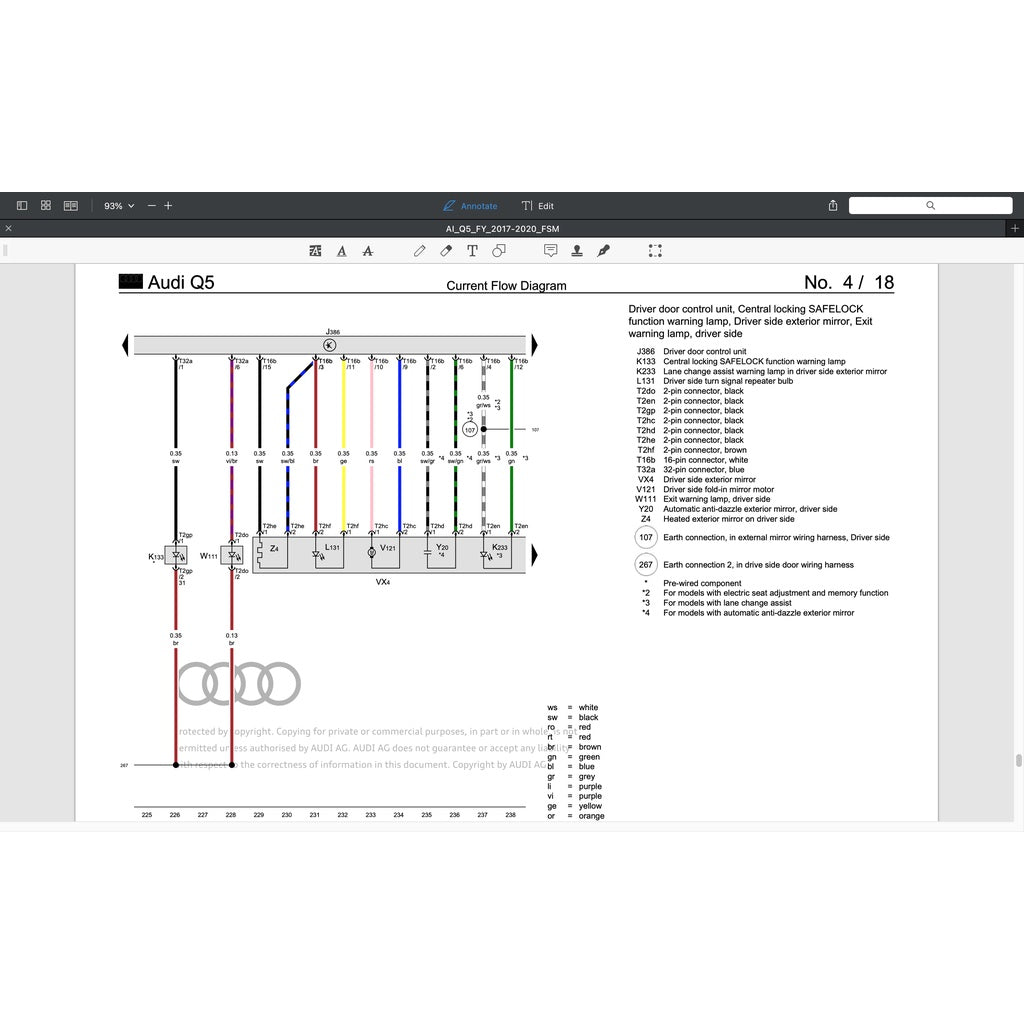Select the strikethrough text tool
The image size is (1024, 1024).
[x=368, y=251]
